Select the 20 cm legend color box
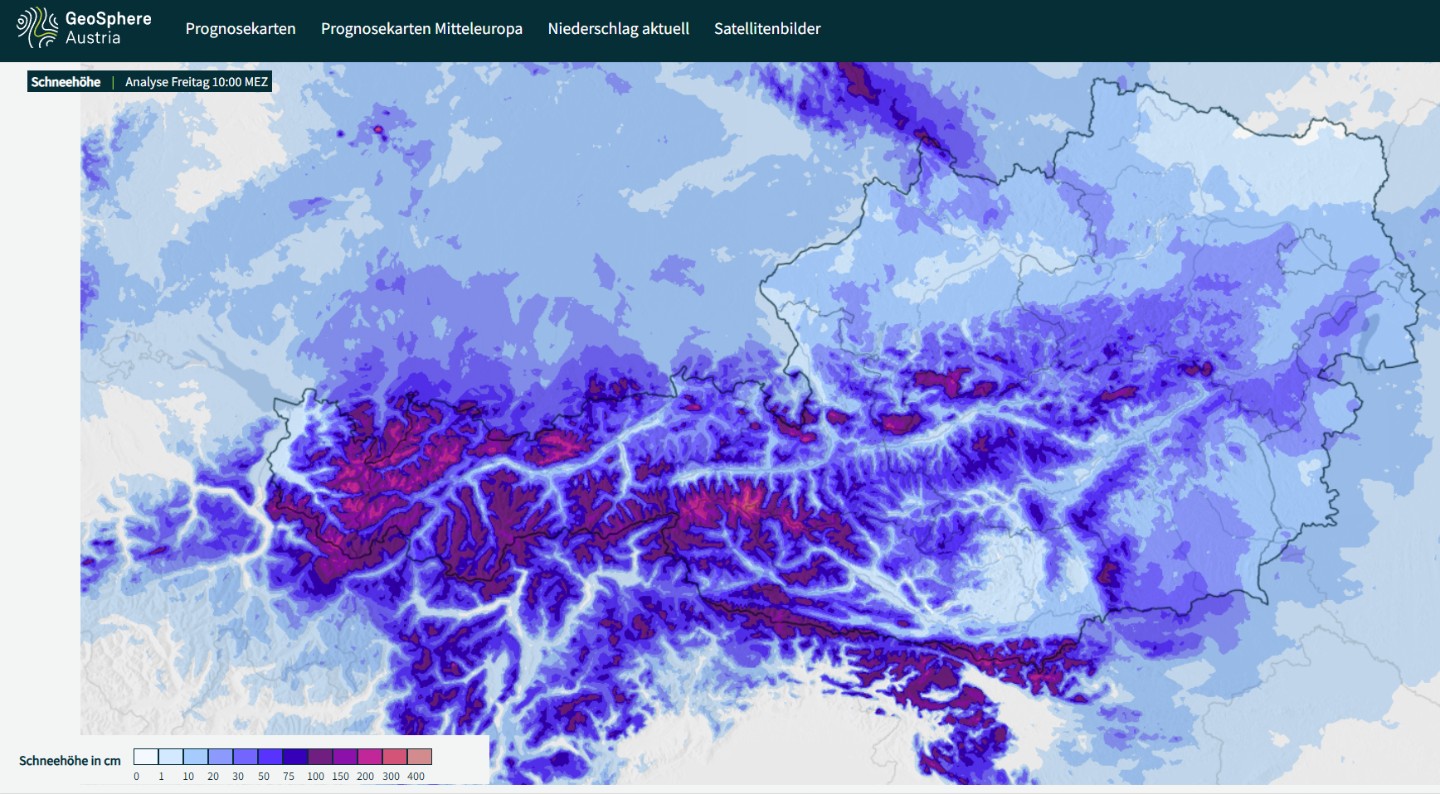The height and width of the screenshot is (794, 1440). (220, 757)
